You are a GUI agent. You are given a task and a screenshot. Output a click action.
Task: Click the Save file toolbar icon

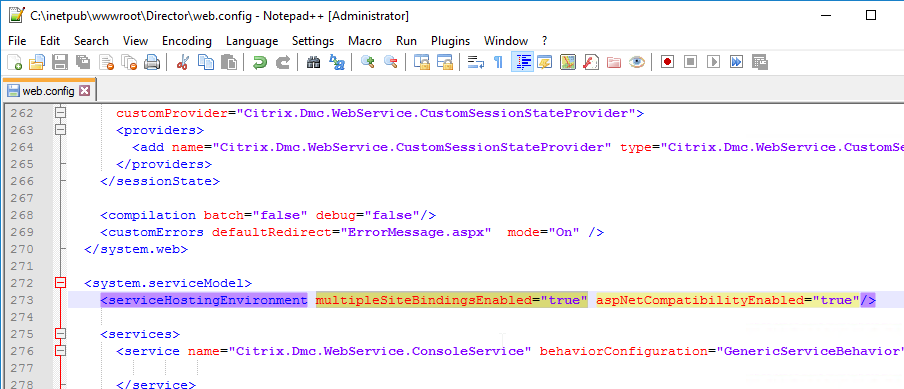(x=61, y=62)
